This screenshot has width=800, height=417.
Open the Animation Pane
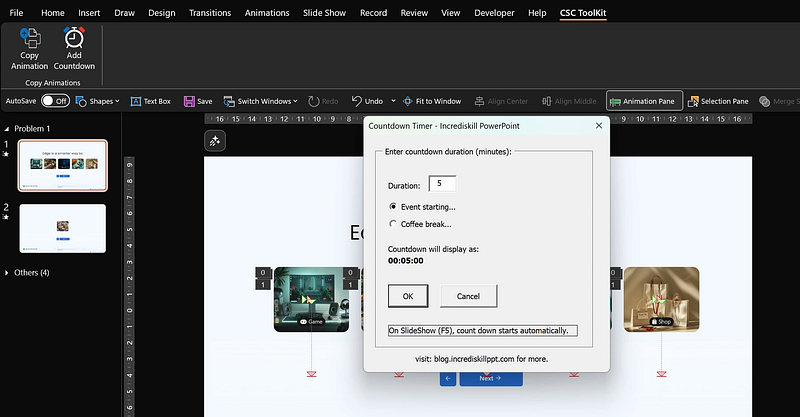[x=644, y=101]
